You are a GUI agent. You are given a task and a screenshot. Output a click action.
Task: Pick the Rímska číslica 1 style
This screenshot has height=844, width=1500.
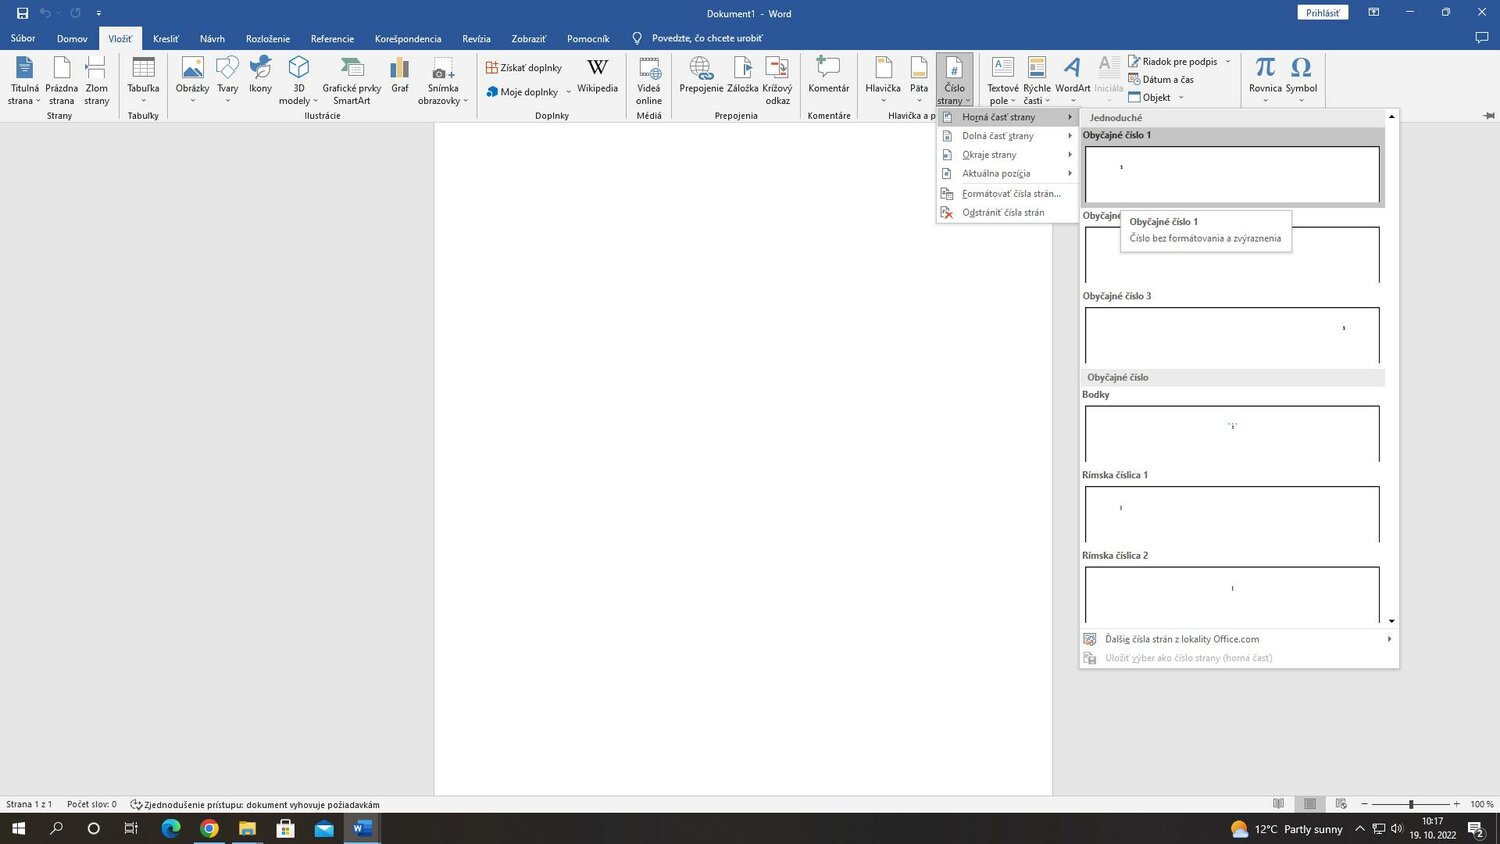coord(1232,514)
